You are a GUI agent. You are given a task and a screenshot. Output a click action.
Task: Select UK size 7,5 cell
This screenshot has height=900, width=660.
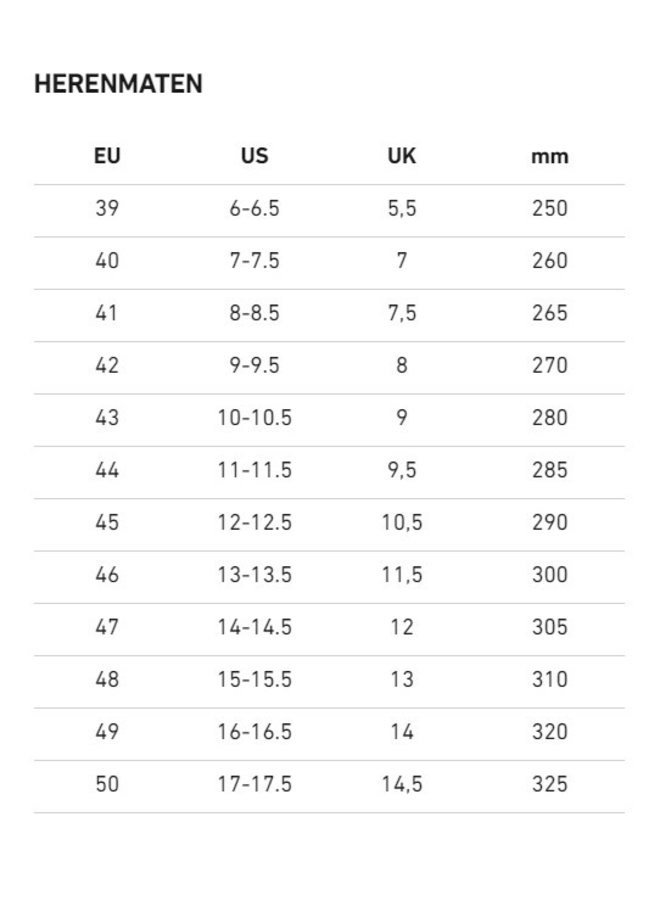pos(401,313)
